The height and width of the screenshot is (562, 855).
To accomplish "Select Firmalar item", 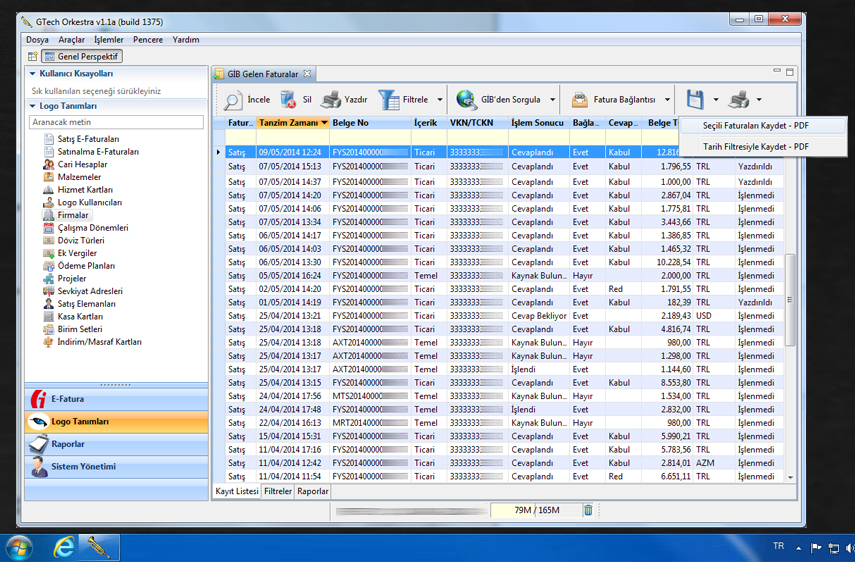I will pos(73,215).
